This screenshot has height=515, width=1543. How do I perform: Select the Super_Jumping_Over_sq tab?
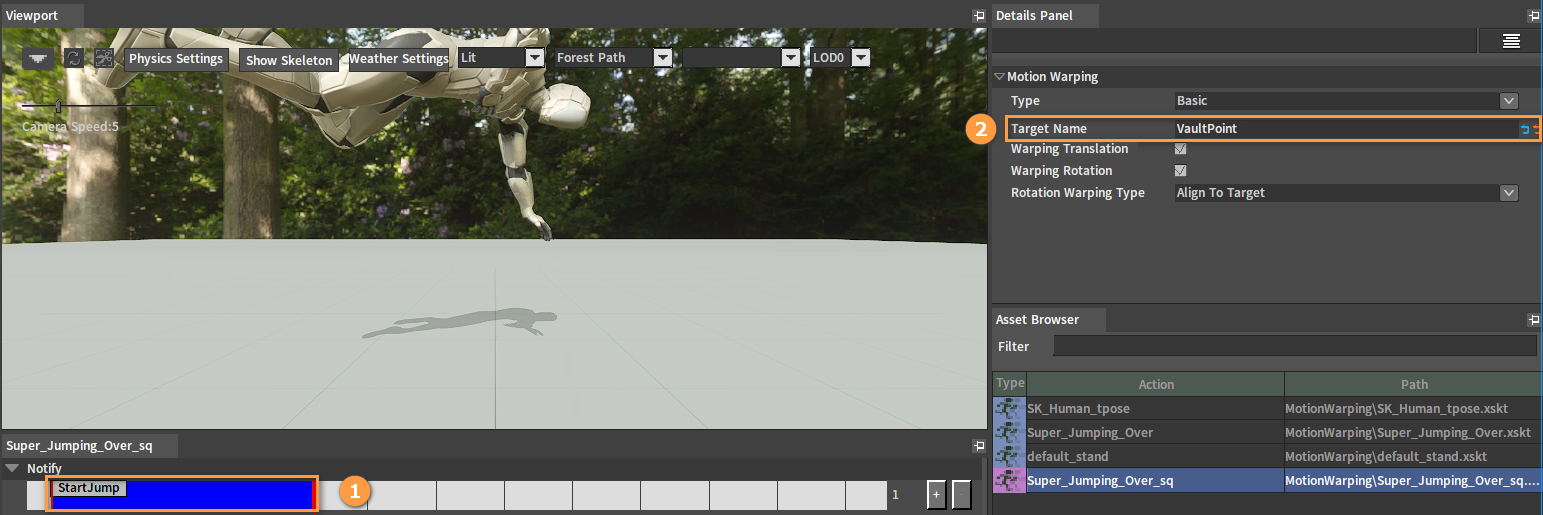[x=89, y=445]
